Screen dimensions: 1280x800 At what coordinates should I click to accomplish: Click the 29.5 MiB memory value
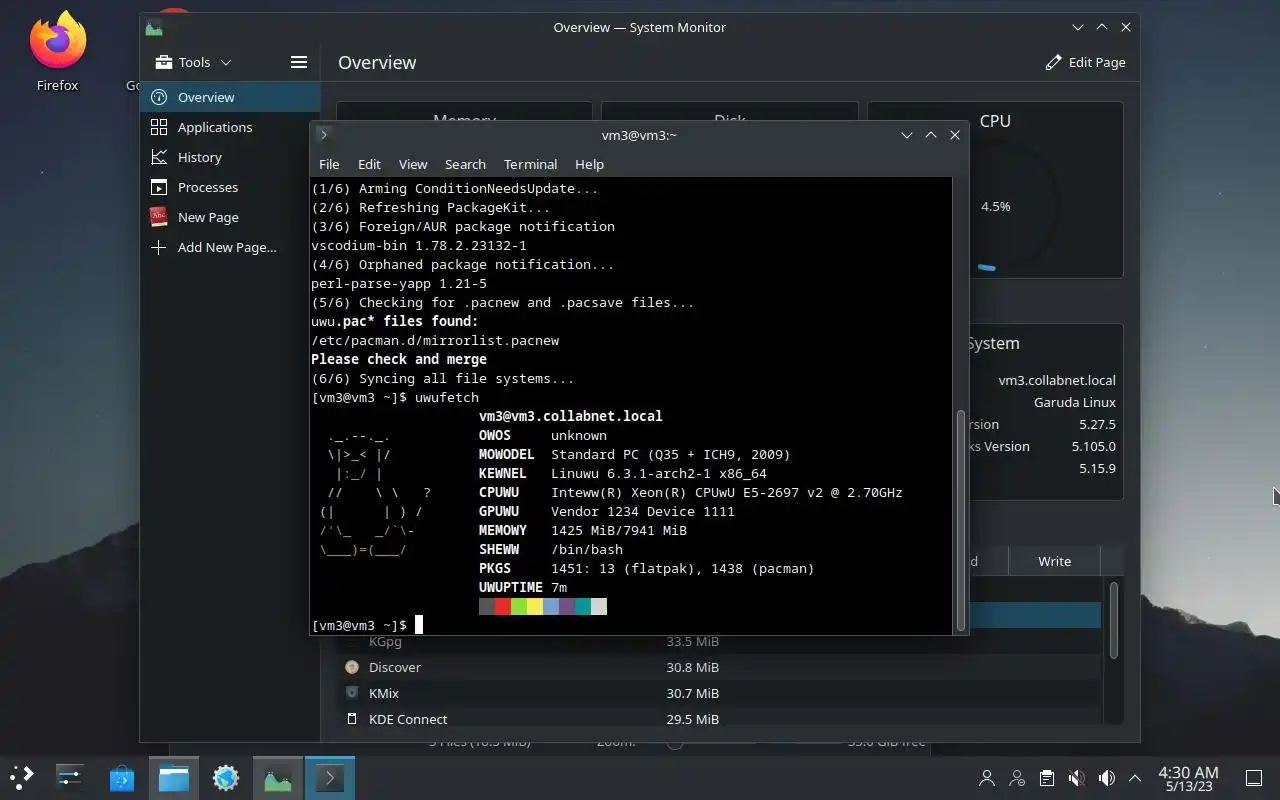pyautogui.click(x=692, y=719)
